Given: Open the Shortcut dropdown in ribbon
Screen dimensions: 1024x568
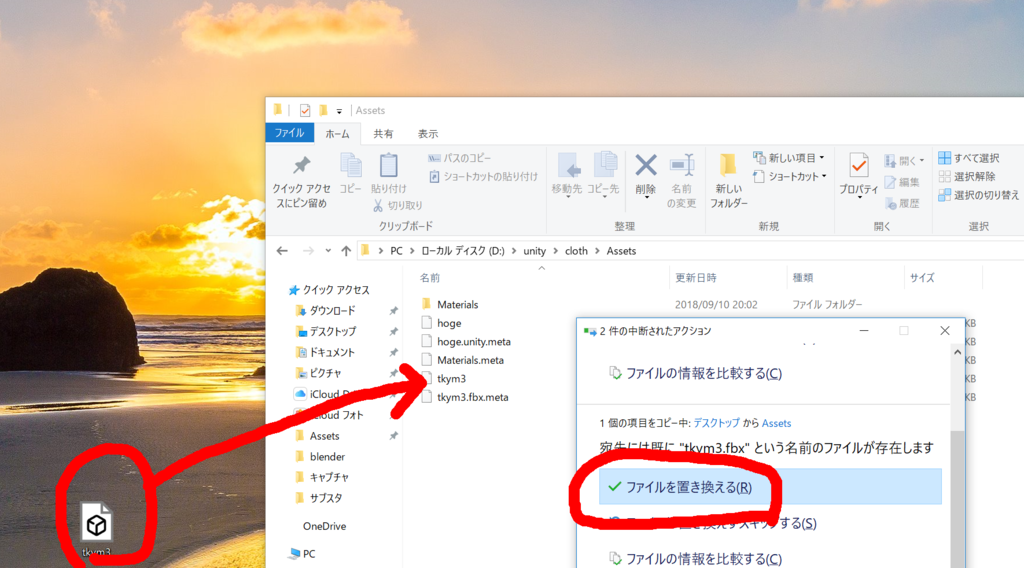Looking at the screenshot, I should pos(790,176).
